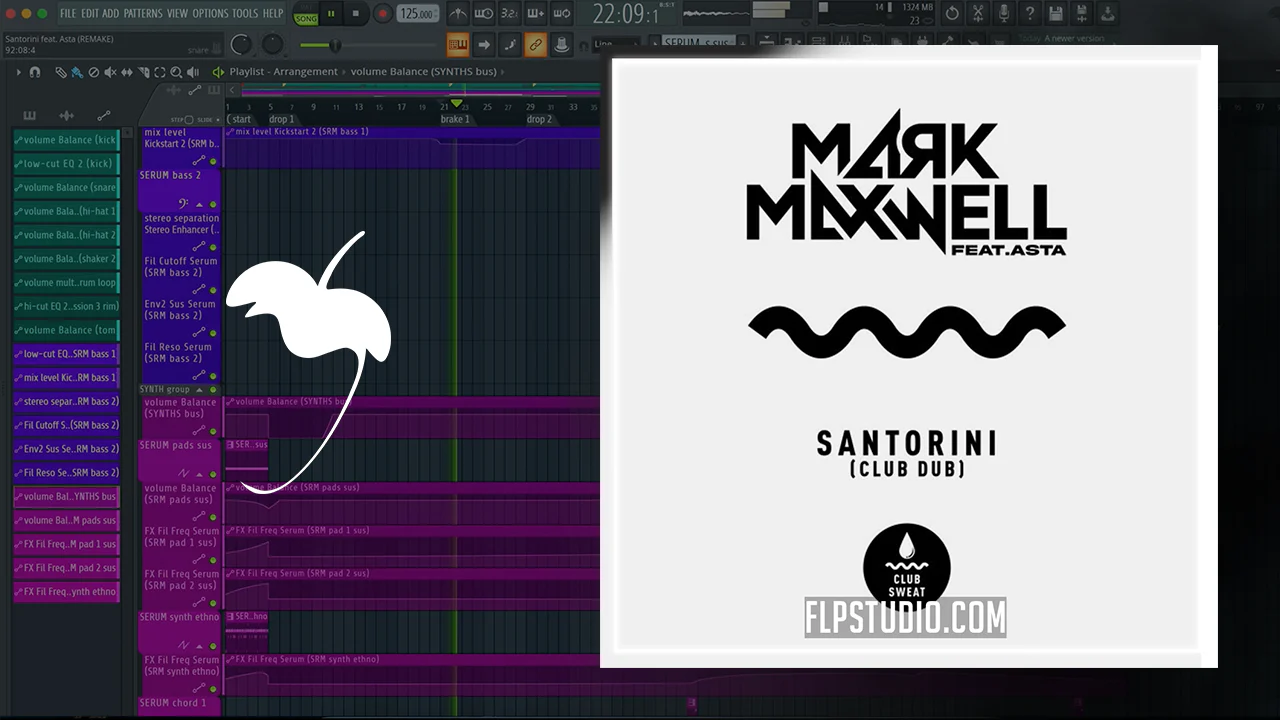1280x720 pixels.
Task: Mute the SERUM bass 2 track
Action: [x=213, y=204]
